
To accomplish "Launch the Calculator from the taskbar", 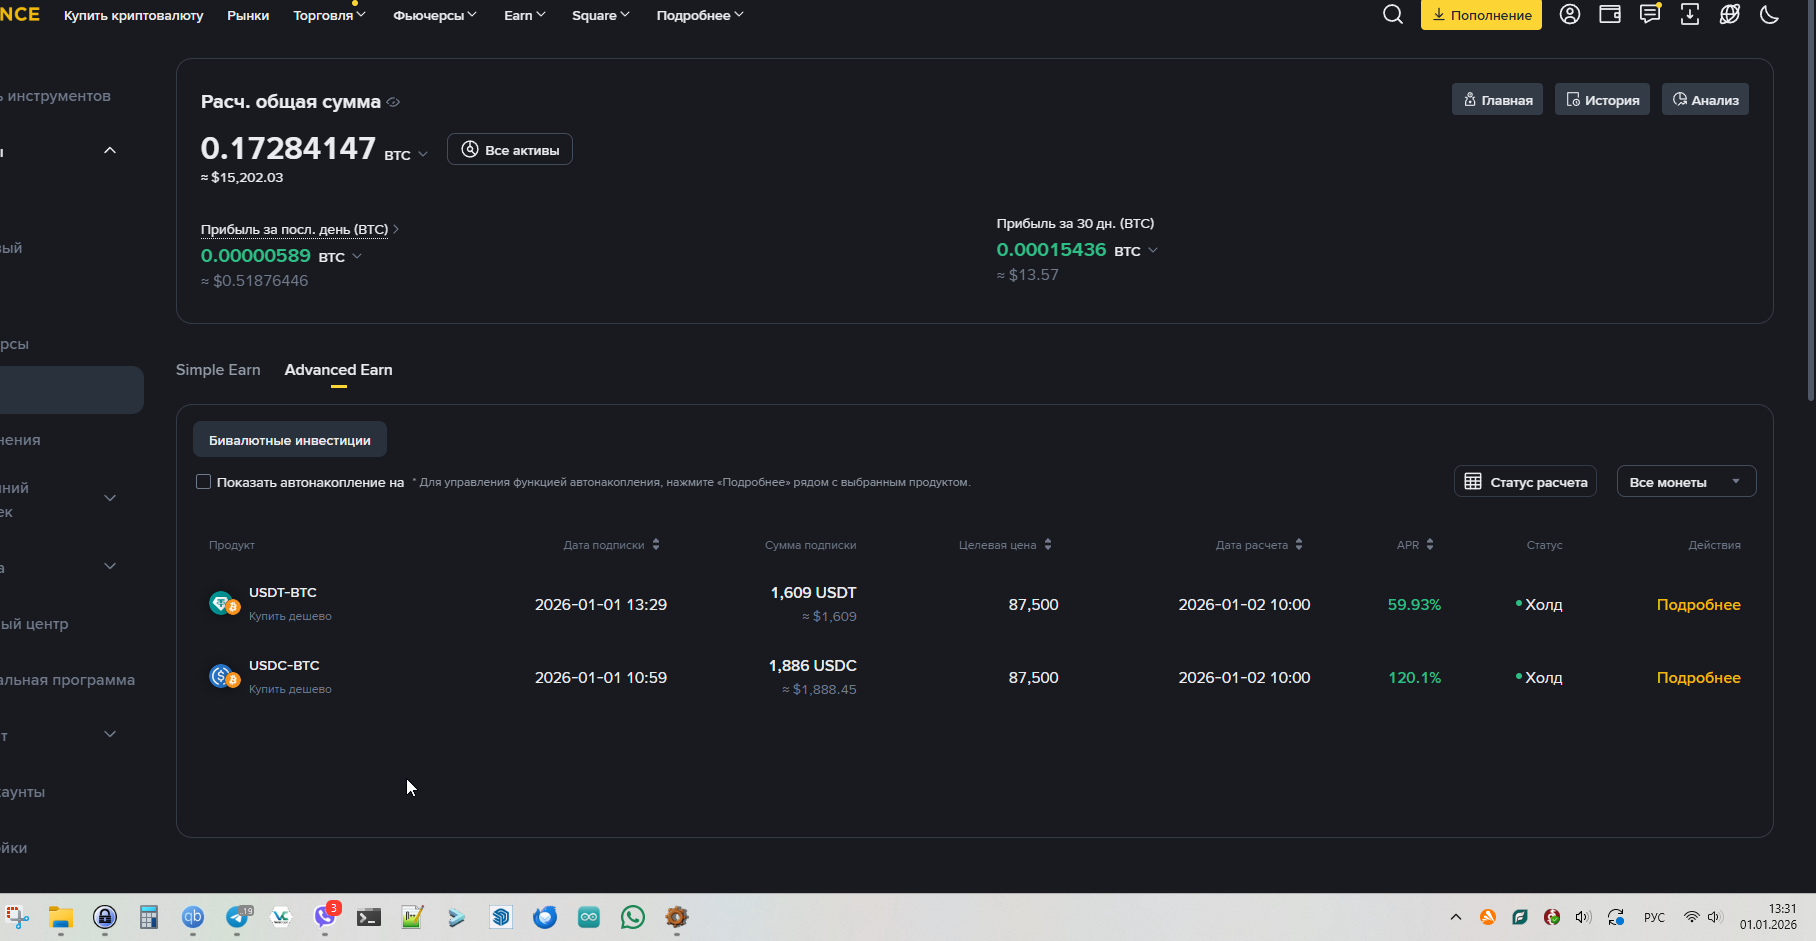I will [149, 917].
